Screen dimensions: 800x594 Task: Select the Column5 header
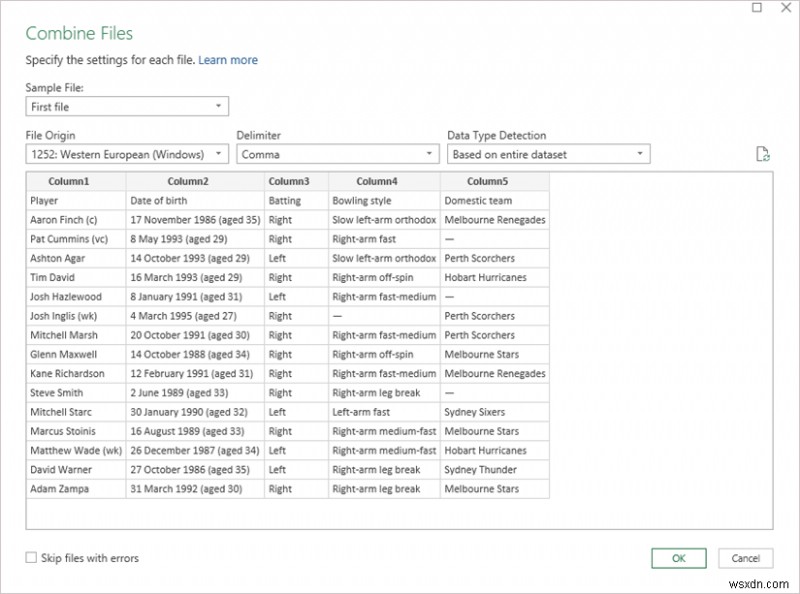coord(488,181)
